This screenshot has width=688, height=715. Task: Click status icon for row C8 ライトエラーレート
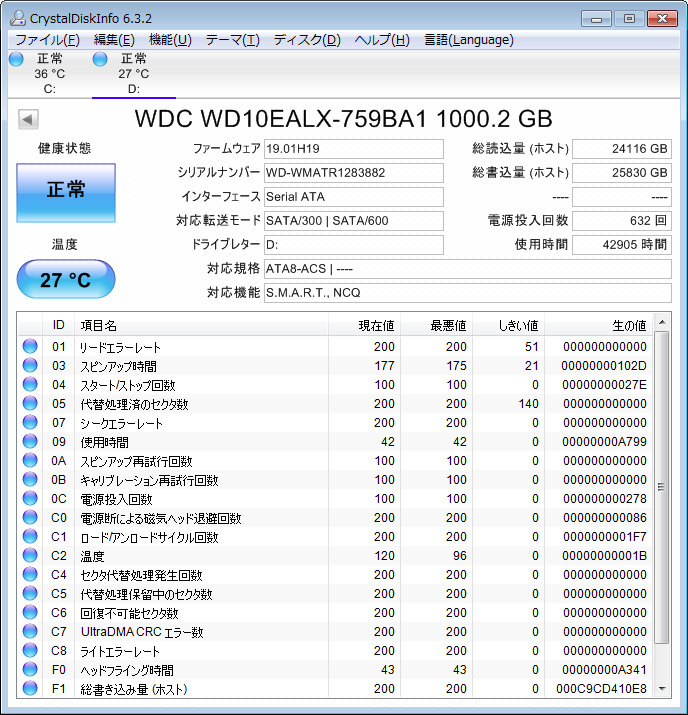coord(30,650)
